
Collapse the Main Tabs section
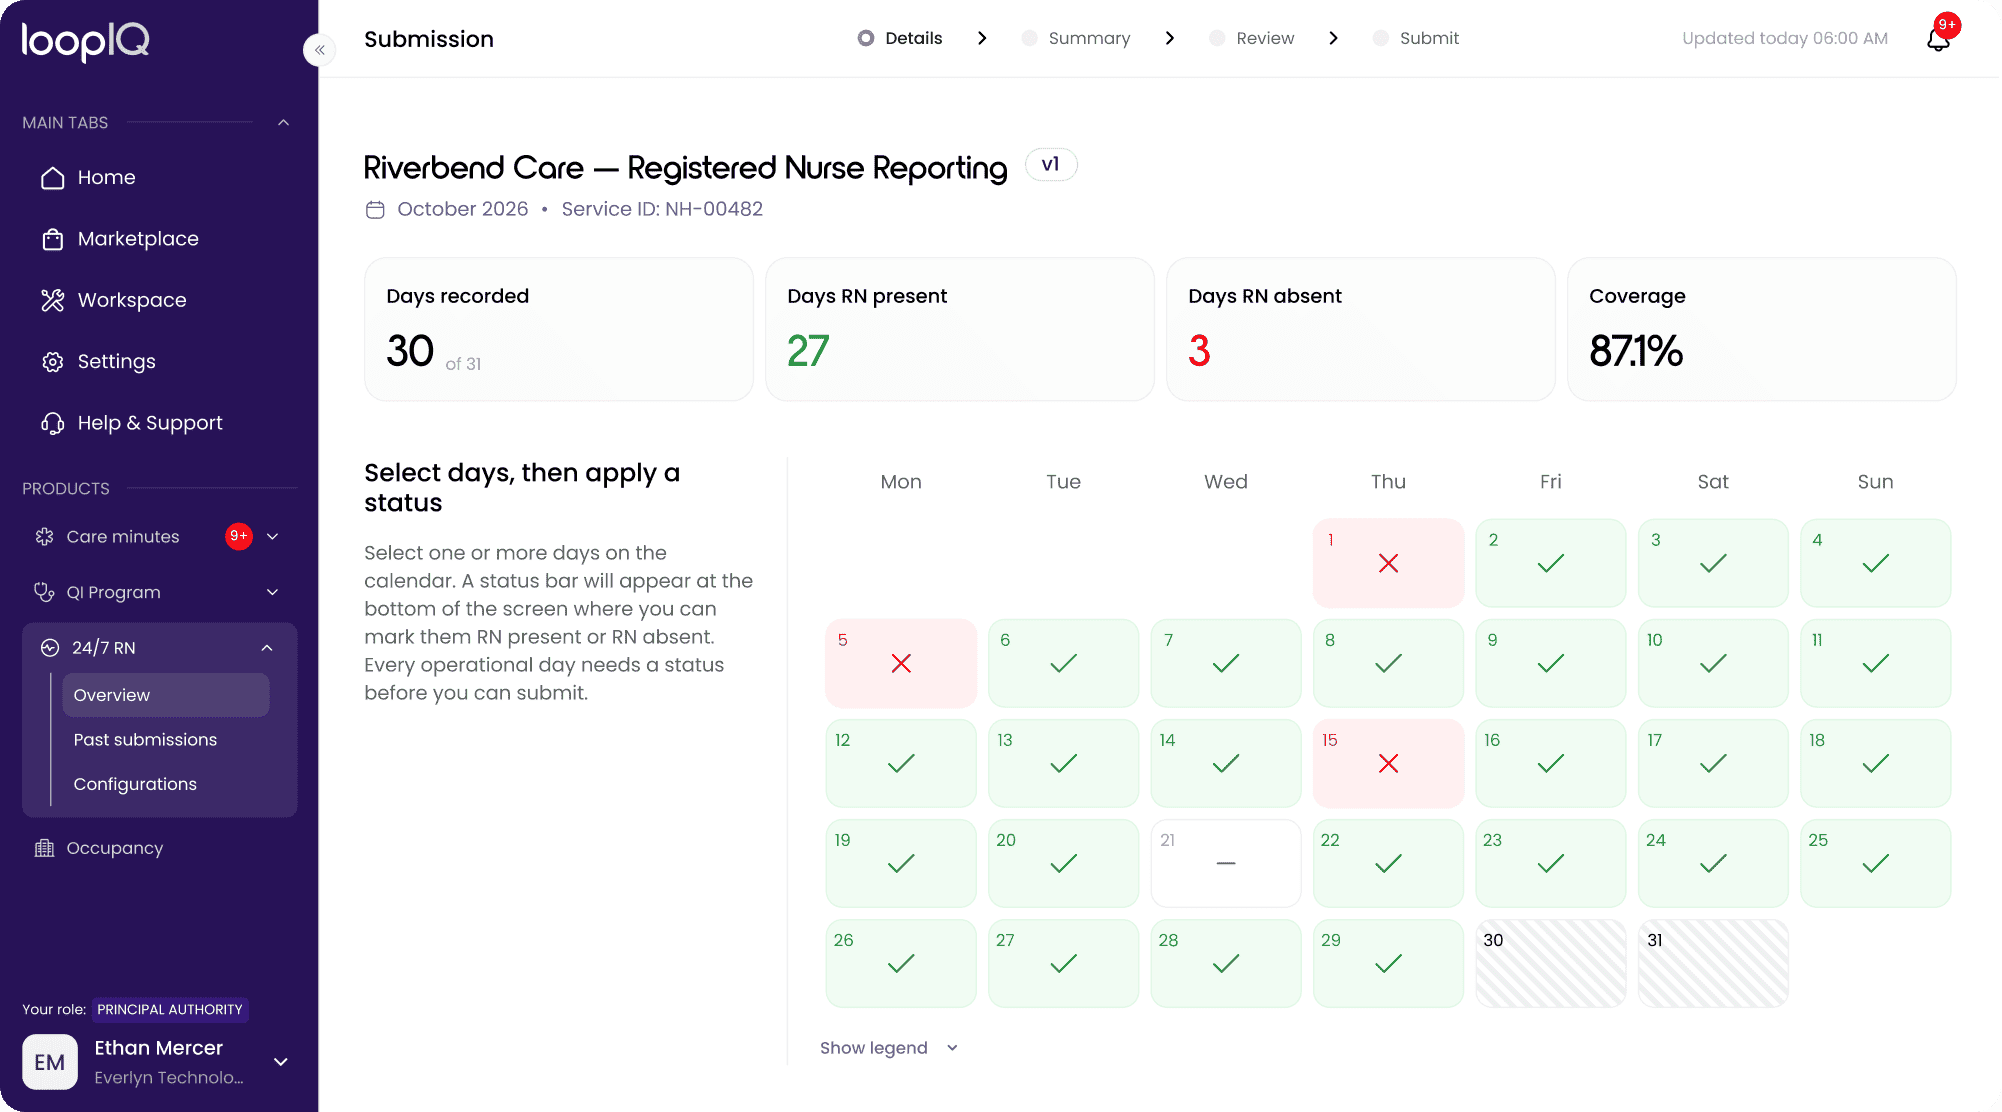tap(283, 123)
